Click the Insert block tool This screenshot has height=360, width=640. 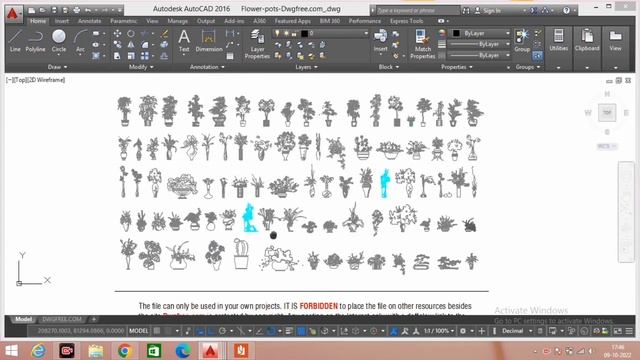[380, 41]
